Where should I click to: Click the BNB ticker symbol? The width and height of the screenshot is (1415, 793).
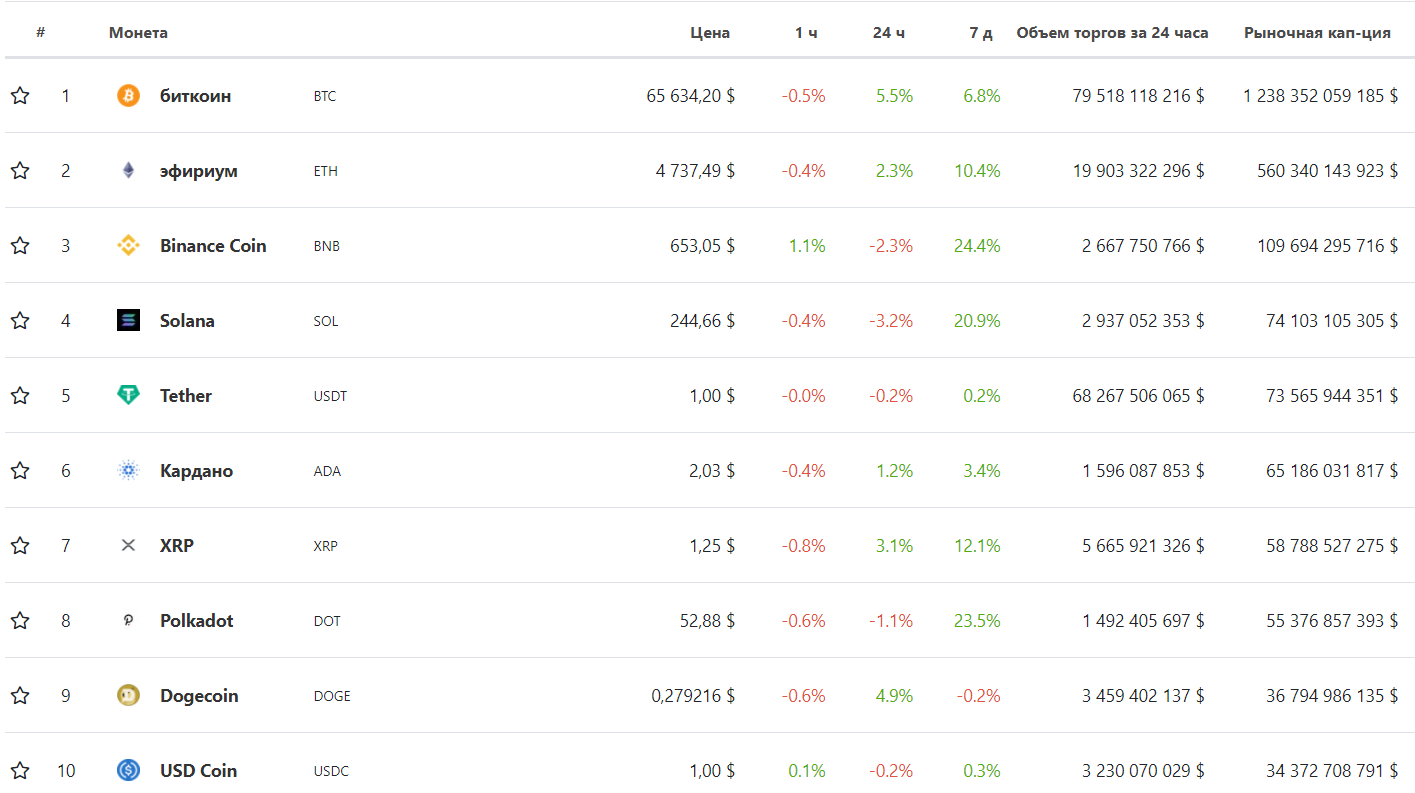point(327,247)
